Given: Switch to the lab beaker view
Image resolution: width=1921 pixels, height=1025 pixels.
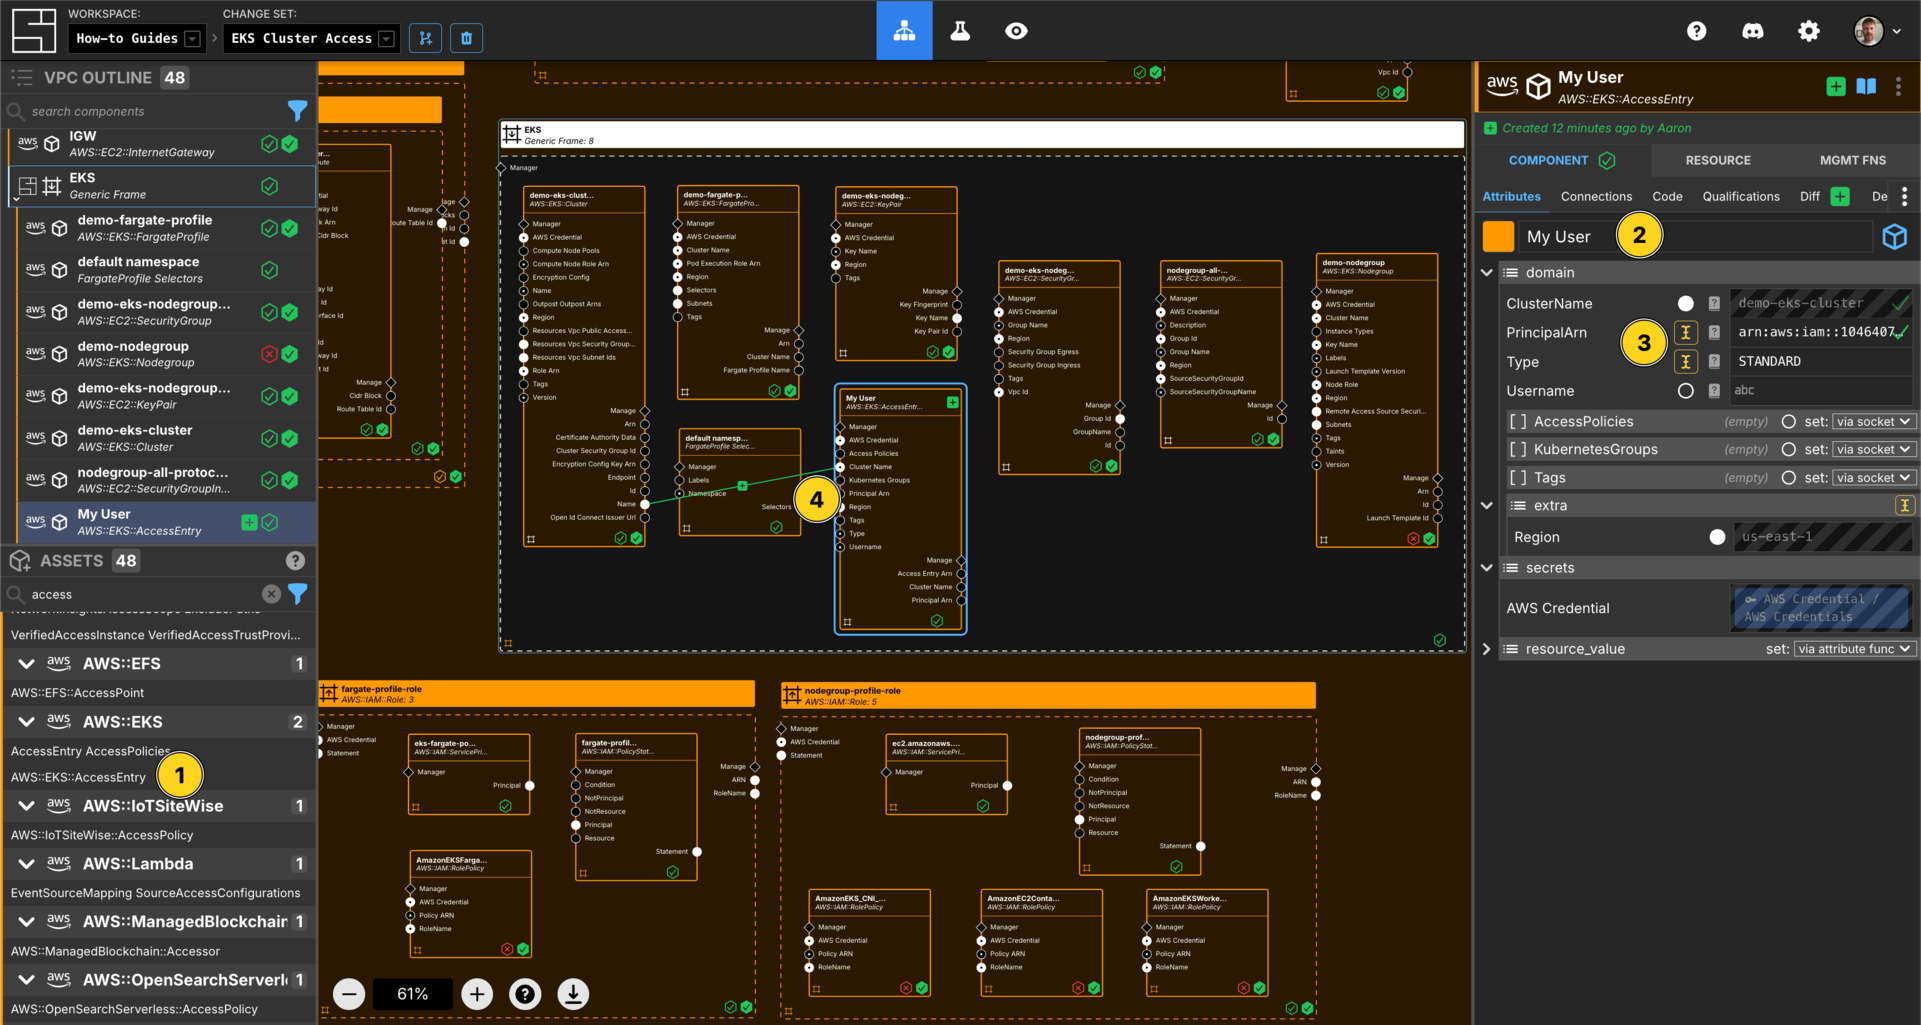Looking at the screenshot, I should [960, 31].
